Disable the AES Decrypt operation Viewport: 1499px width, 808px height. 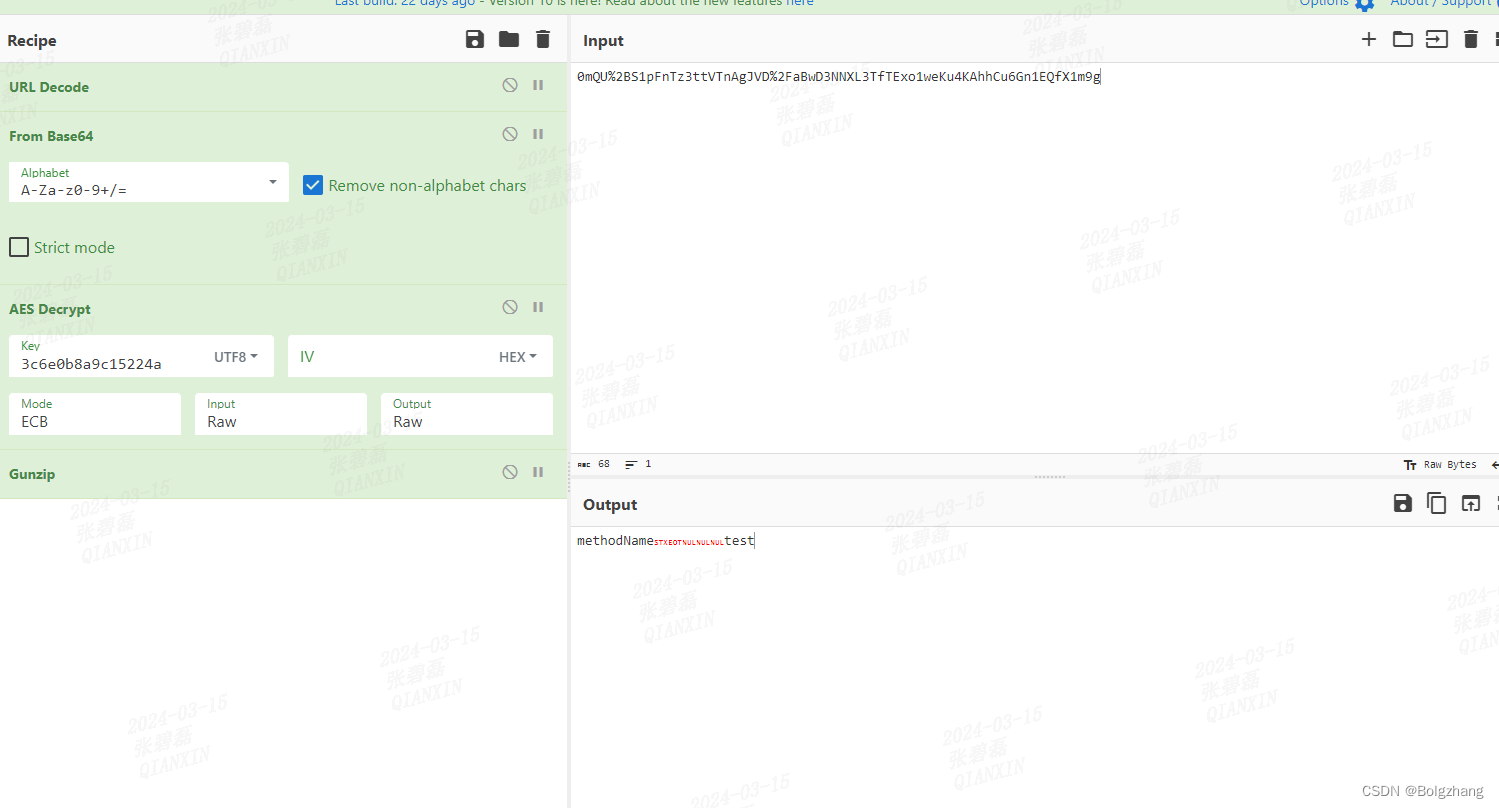point(510,308)
